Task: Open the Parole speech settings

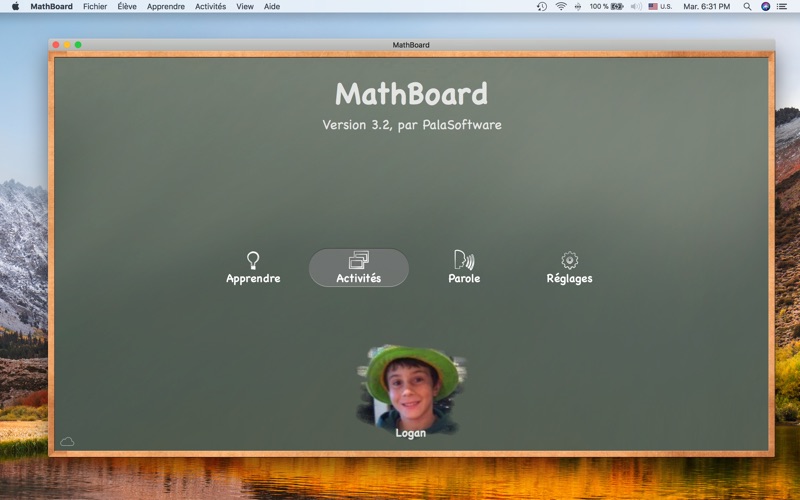Action: click(x=464, y=268)
